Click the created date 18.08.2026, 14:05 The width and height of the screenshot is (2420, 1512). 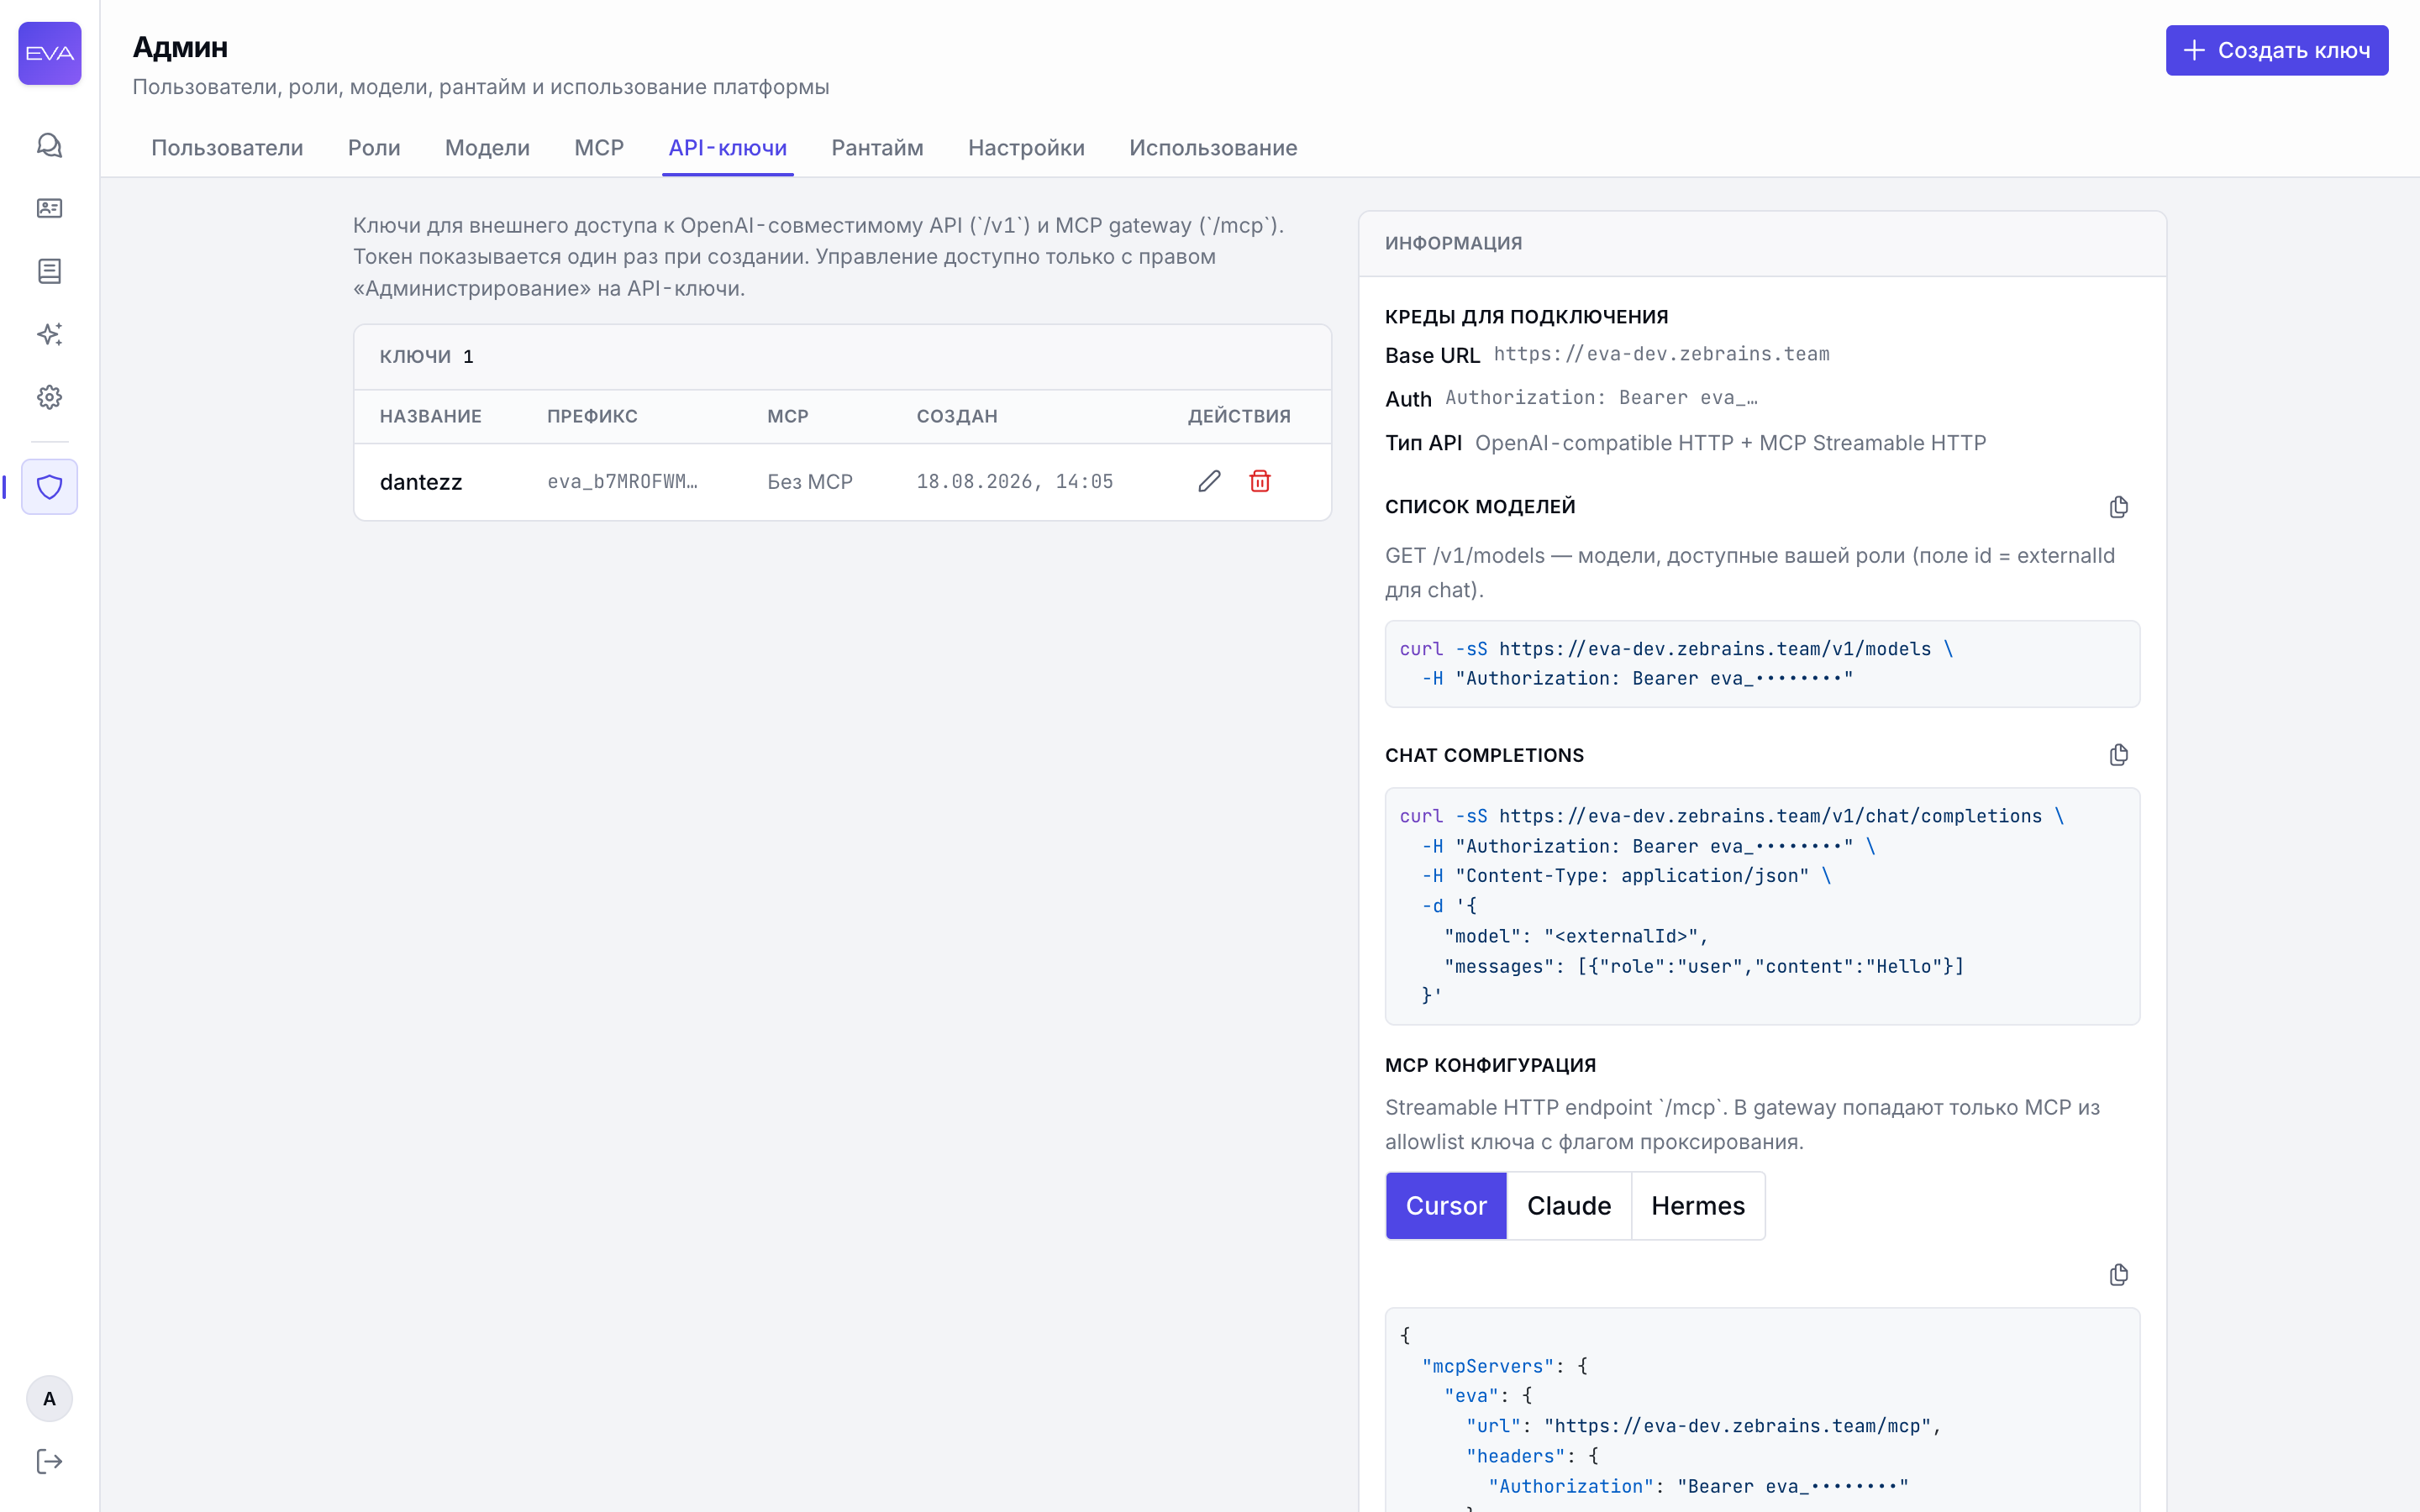[1015, 482]
